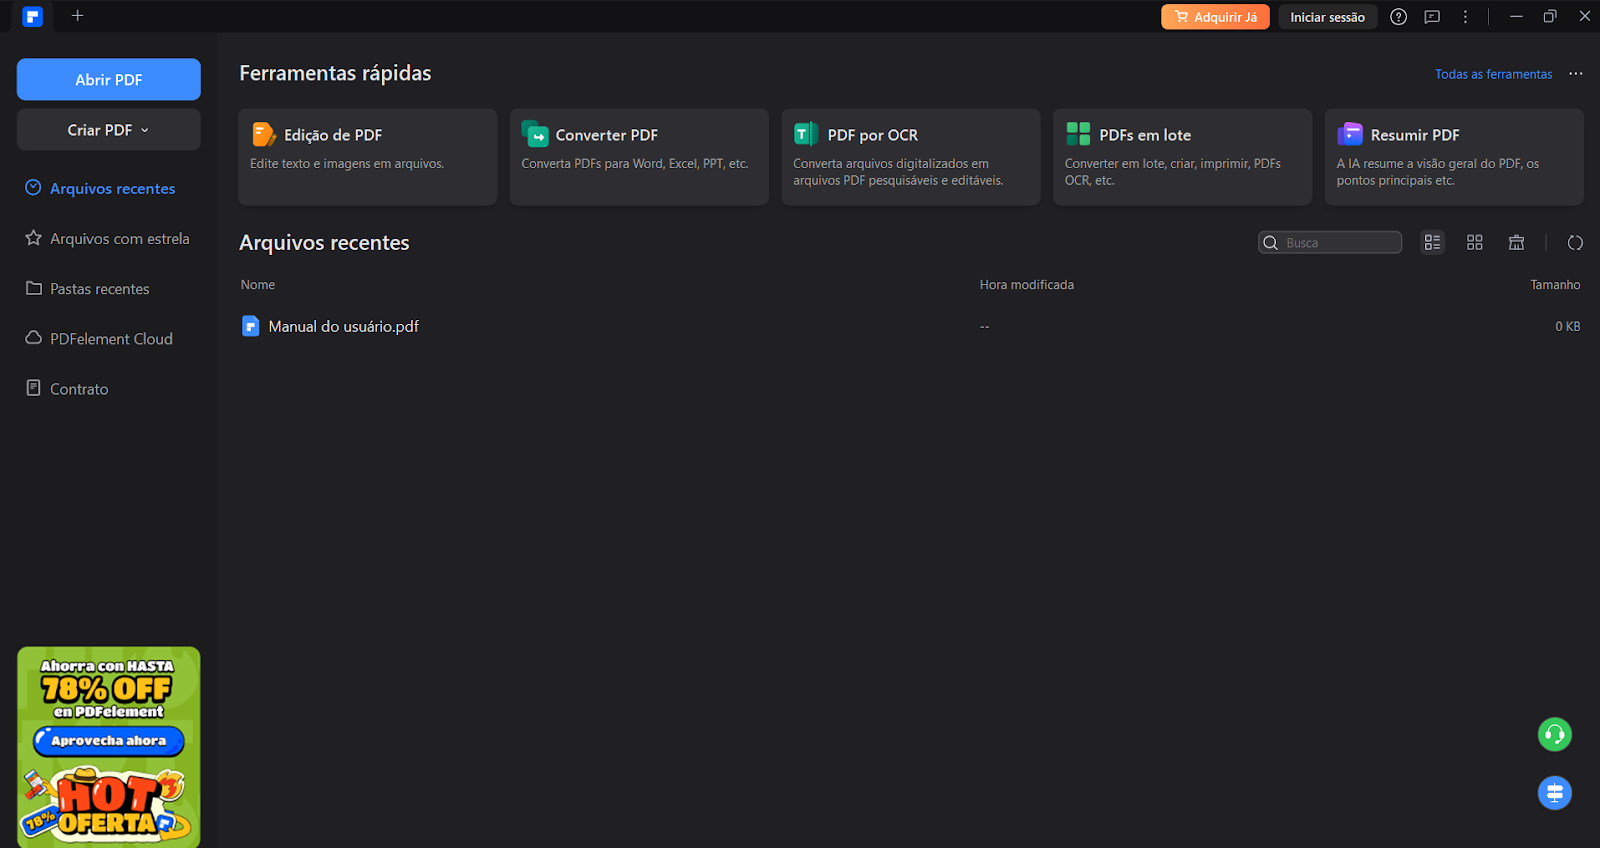Click the clear recent list icon
Screen dimensions: 1600x848
(1516, 242)
